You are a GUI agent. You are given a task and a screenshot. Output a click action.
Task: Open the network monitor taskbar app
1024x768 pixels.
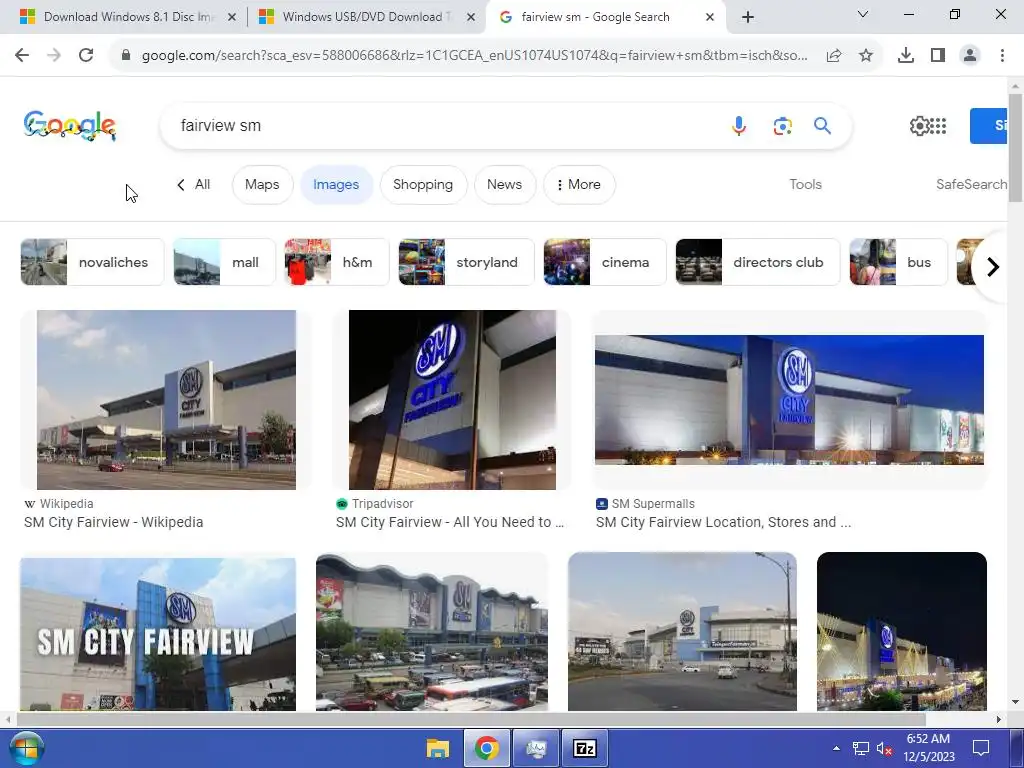(536, 748)
